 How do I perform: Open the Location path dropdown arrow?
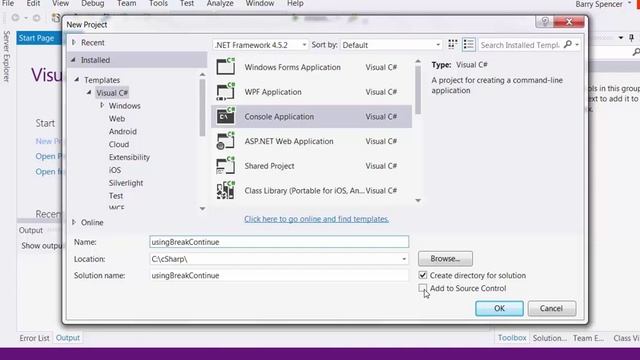[404, 259]
